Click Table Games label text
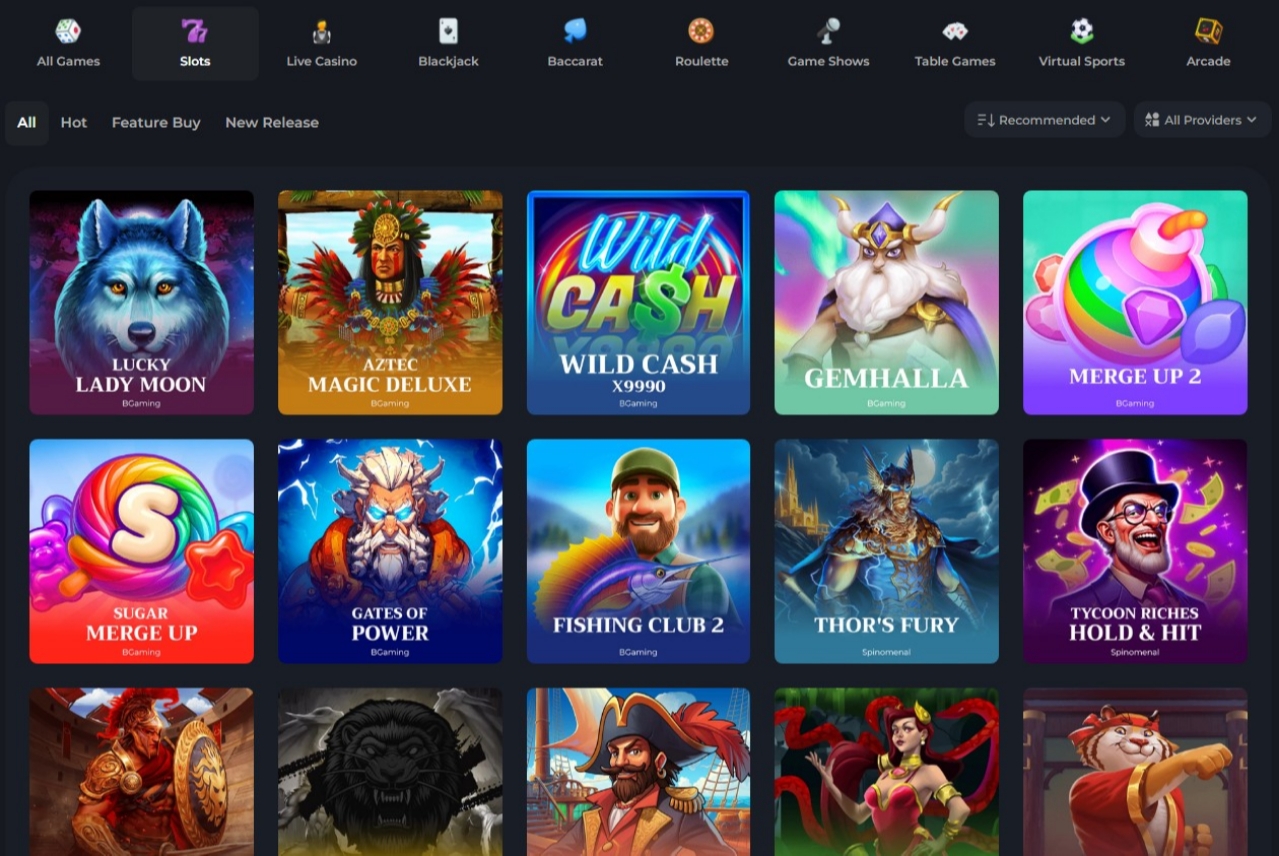Image resolution: width=1279 pixels, height=856 pixels. [955, 61]
